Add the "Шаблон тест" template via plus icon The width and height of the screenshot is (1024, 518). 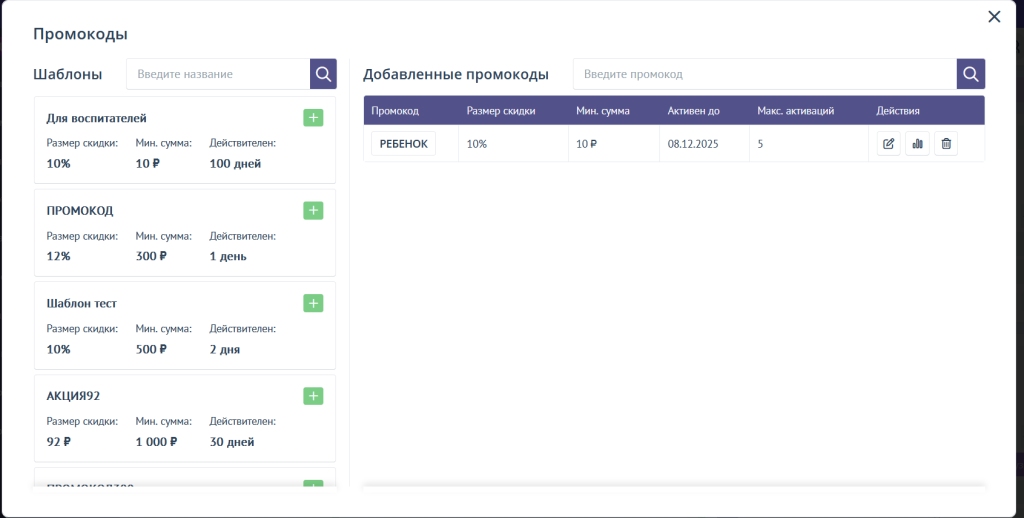point(313,303)
